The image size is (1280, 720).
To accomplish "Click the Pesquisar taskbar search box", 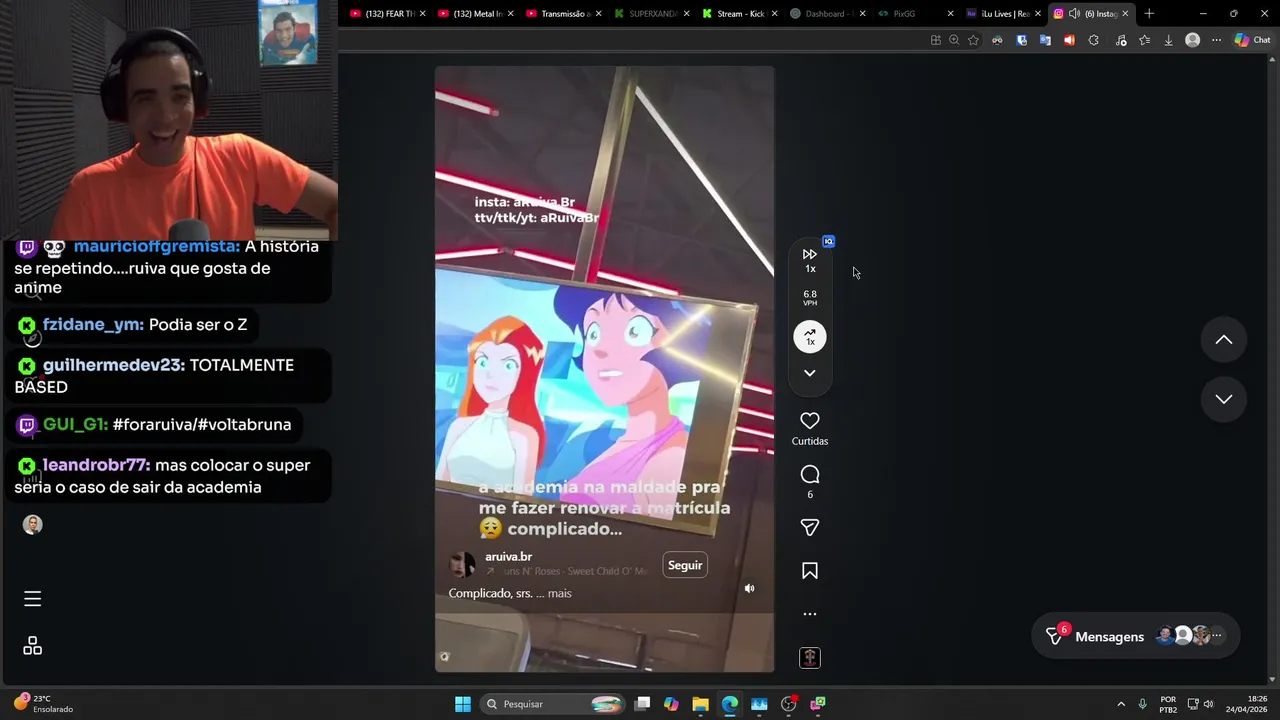I will [552, 704].
